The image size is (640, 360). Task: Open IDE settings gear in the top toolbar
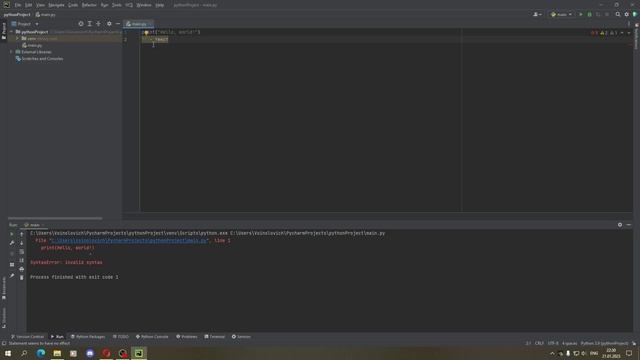[x=627, y=15]
